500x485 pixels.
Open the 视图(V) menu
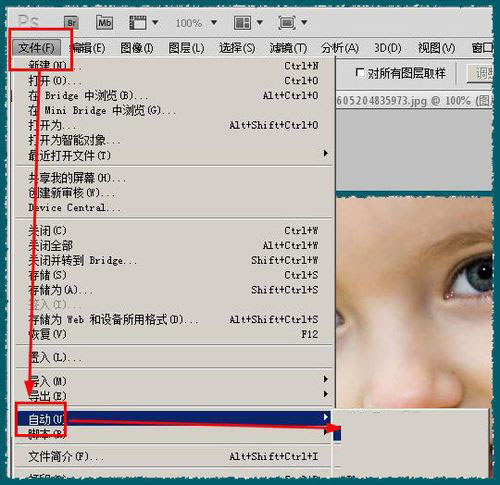[436, 48]
